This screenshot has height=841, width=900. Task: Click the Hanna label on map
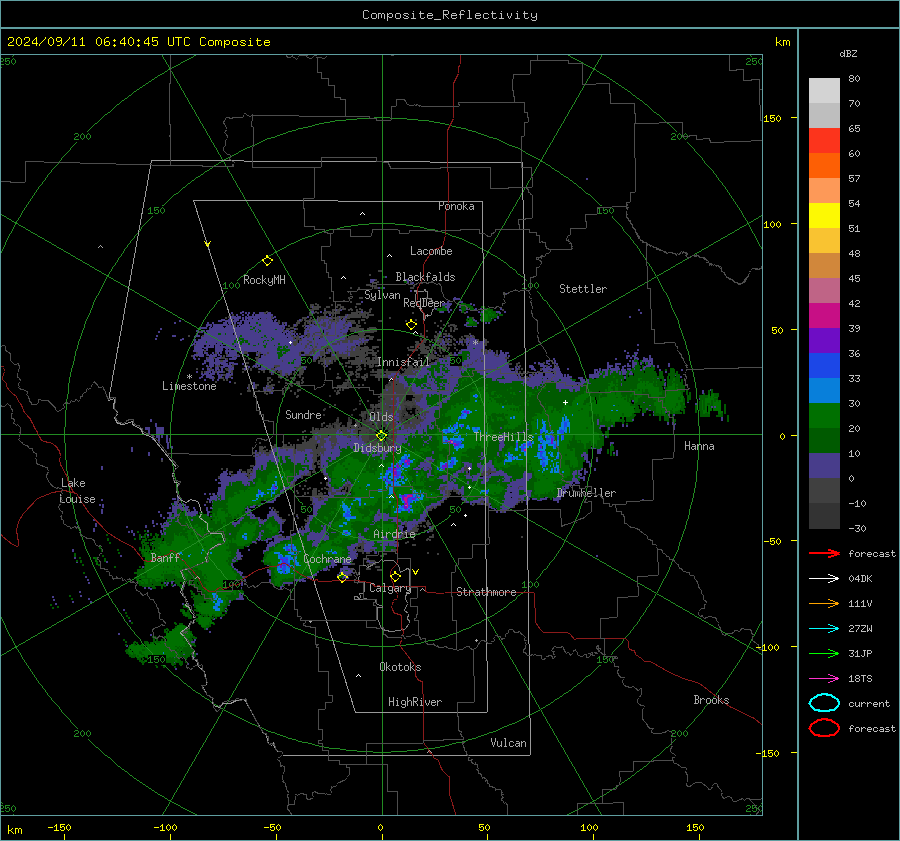click(x=699, y=446)
